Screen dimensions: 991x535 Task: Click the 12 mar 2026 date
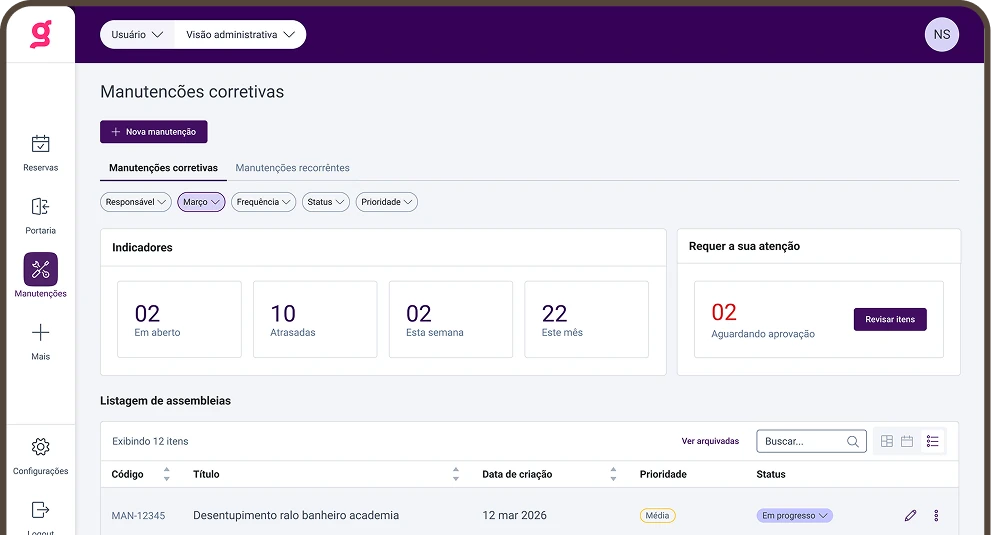click(514, 515)
